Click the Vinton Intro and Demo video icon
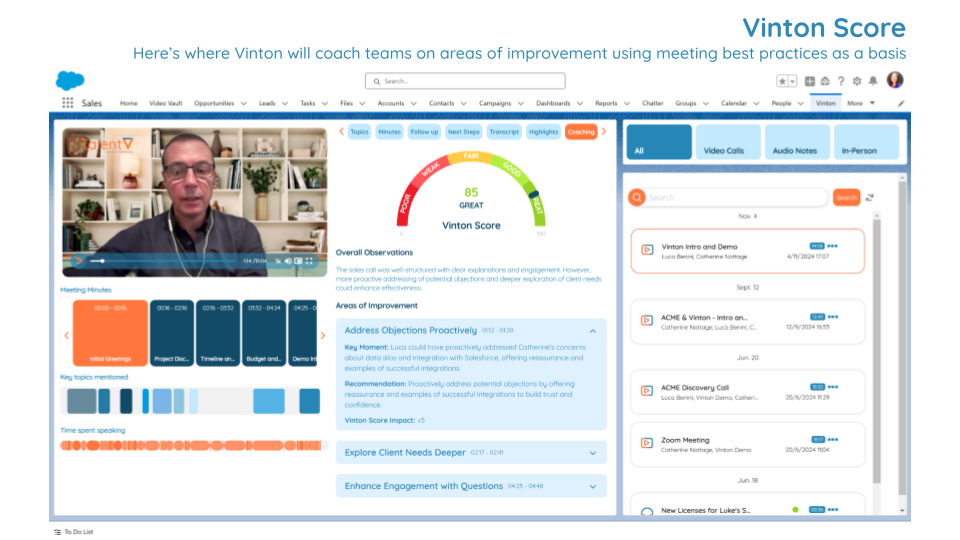960x540 pixels. pyautogui.click(x=647, y=250)
